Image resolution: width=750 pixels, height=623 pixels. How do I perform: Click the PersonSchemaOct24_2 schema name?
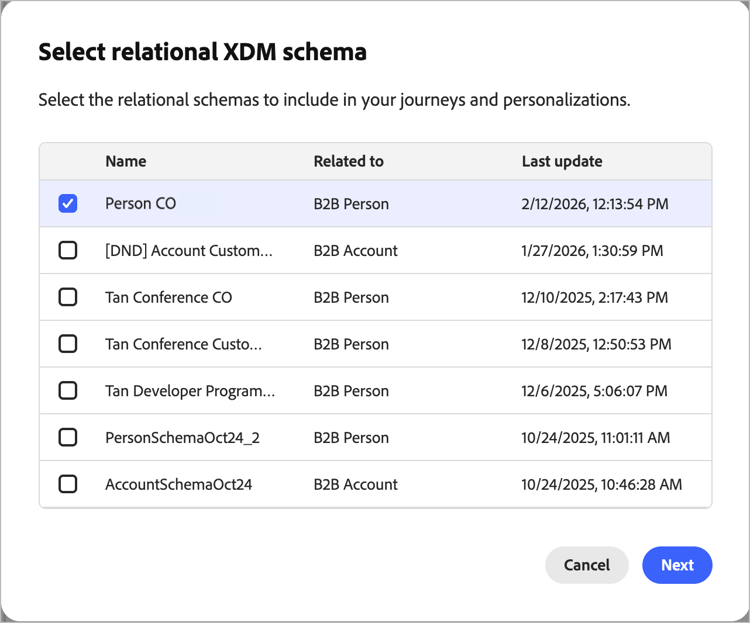click(182, 437)
